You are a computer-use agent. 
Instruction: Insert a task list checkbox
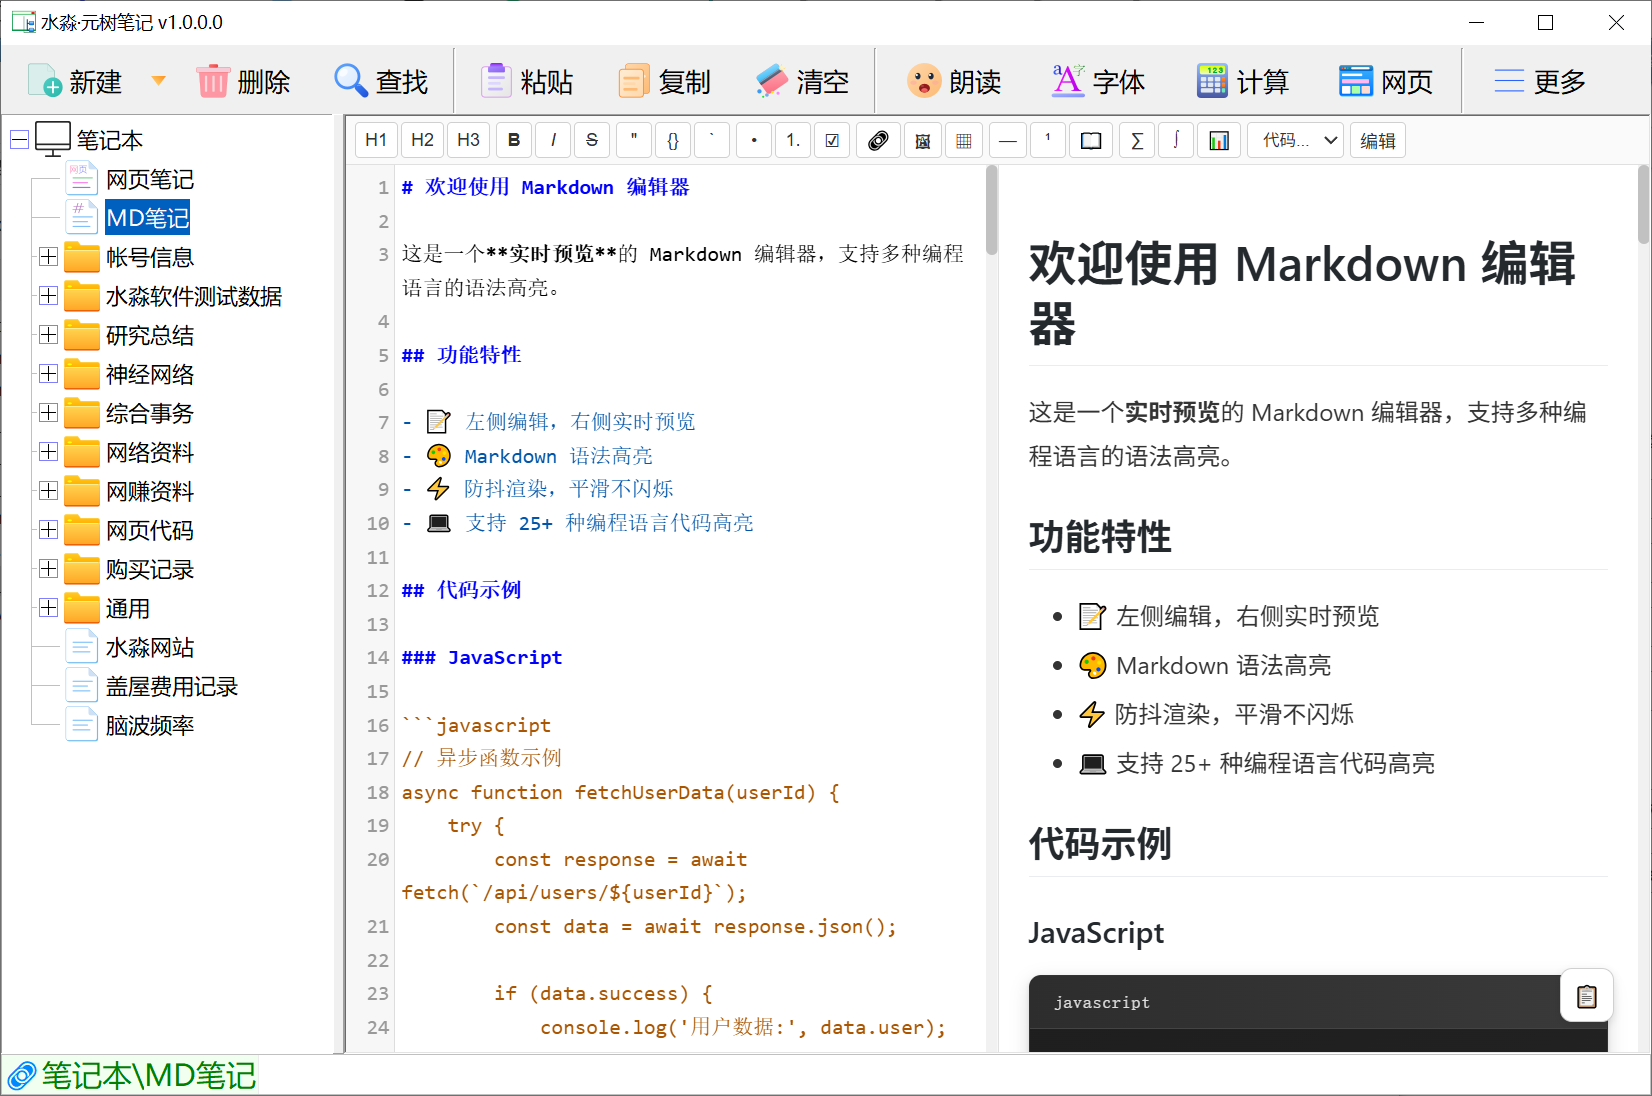(x=832, y=140)
